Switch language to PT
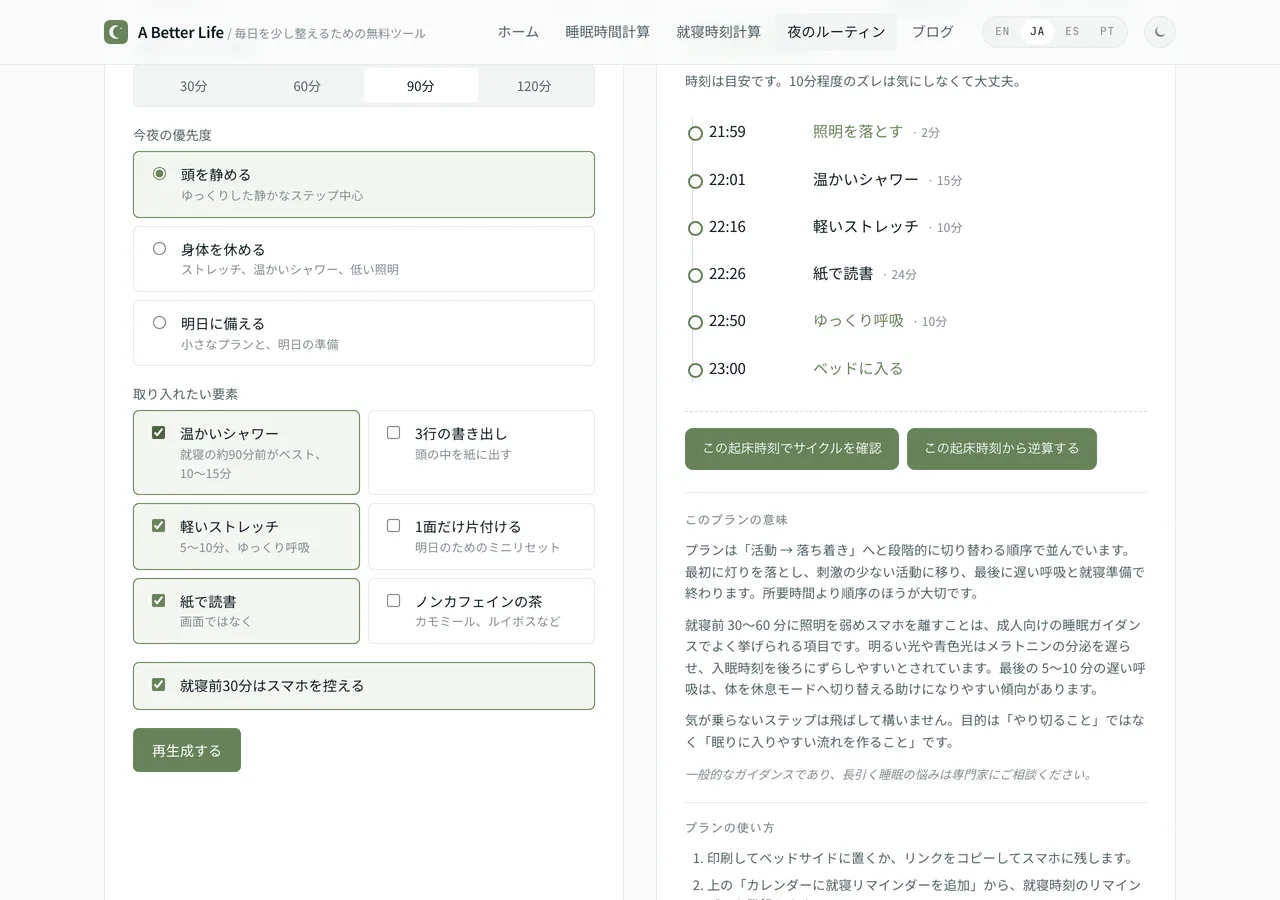The height and width of the screenshot is (900, 1280). tap(1107, 32)
